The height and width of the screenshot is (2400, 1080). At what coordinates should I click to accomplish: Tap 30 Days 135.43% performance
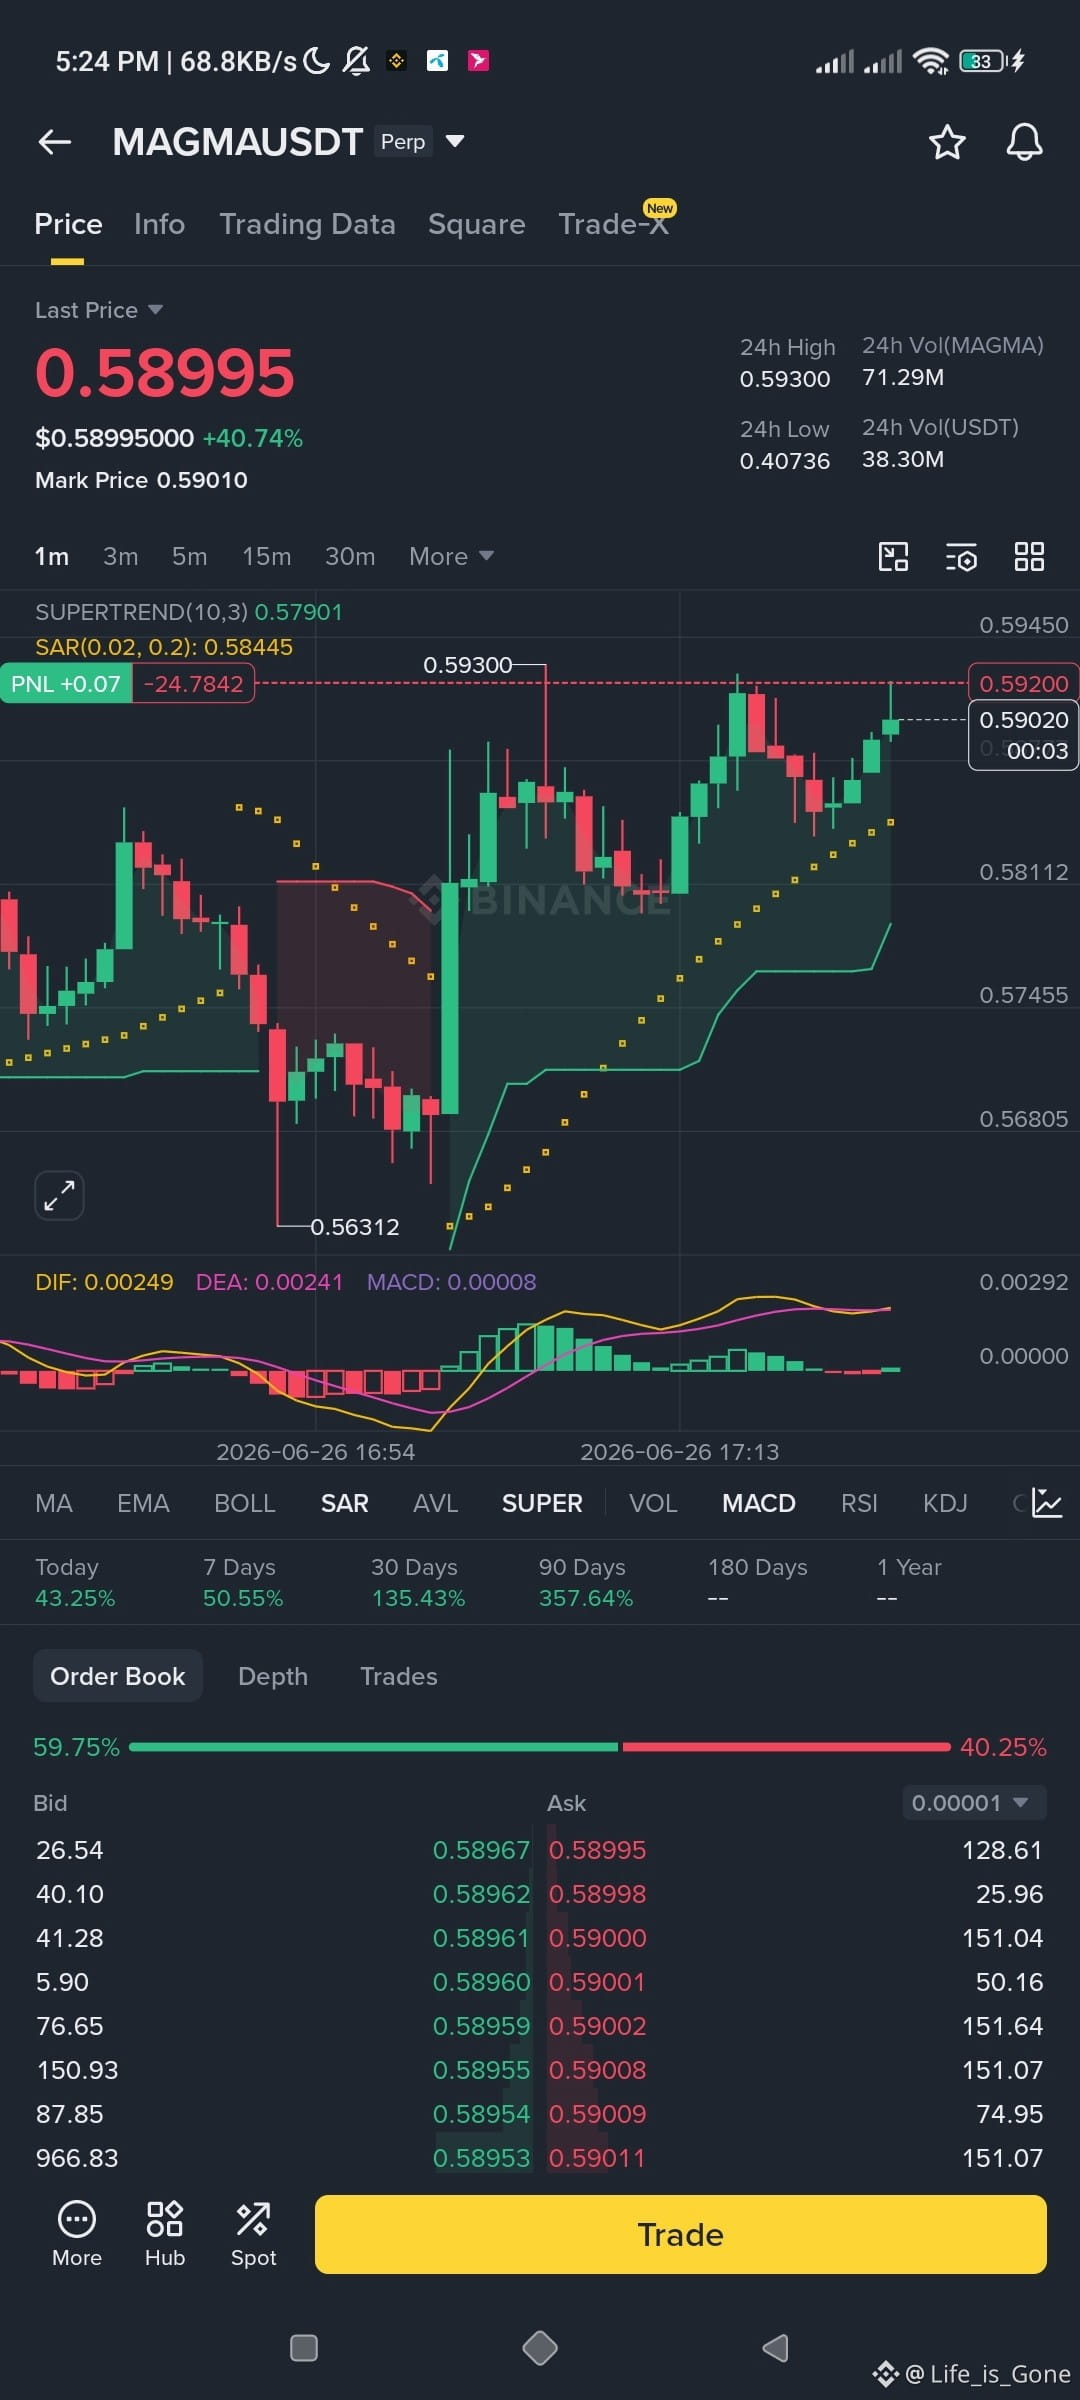tap(418, 1582)
